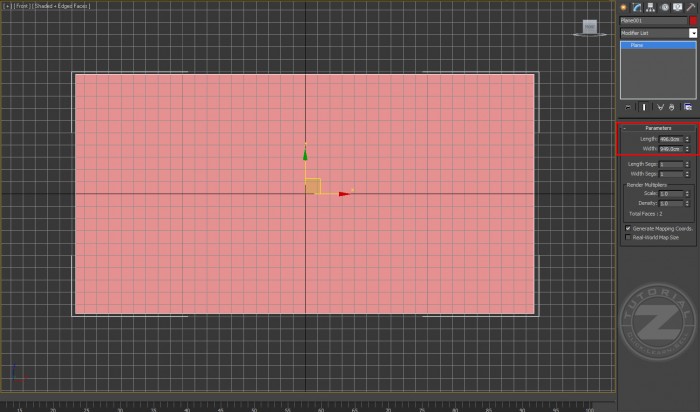The height and width of the screenshot is (412, 700).
Task: Open the Display command panel tab
Action: tap(678, 7)
